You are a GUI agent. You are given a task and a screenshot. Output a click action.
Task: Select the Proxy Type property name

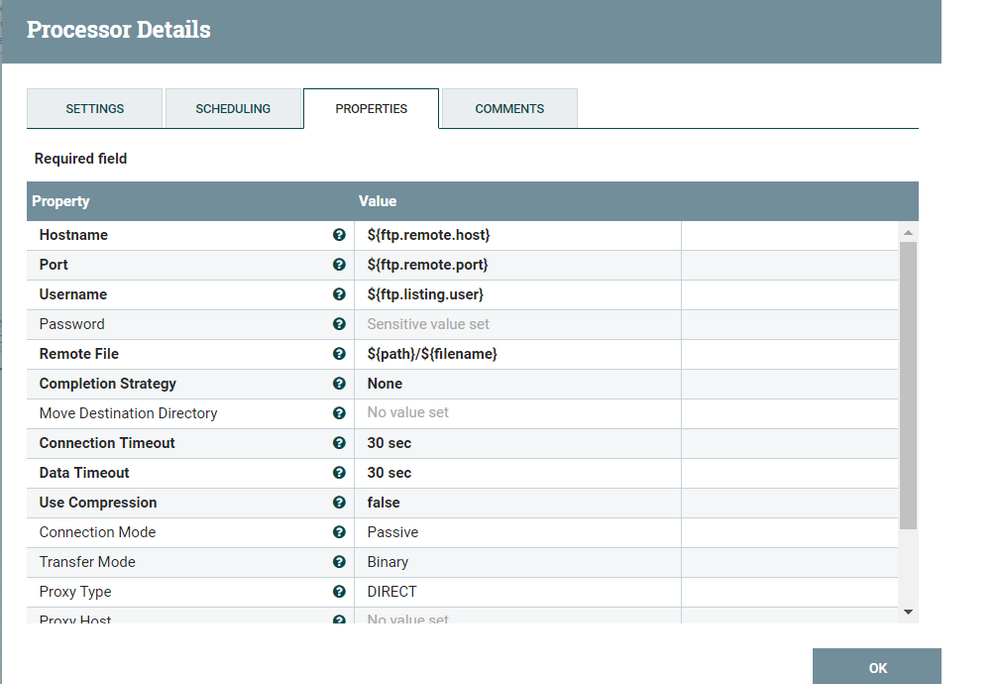pyautogui.click(x=75, y=592)
